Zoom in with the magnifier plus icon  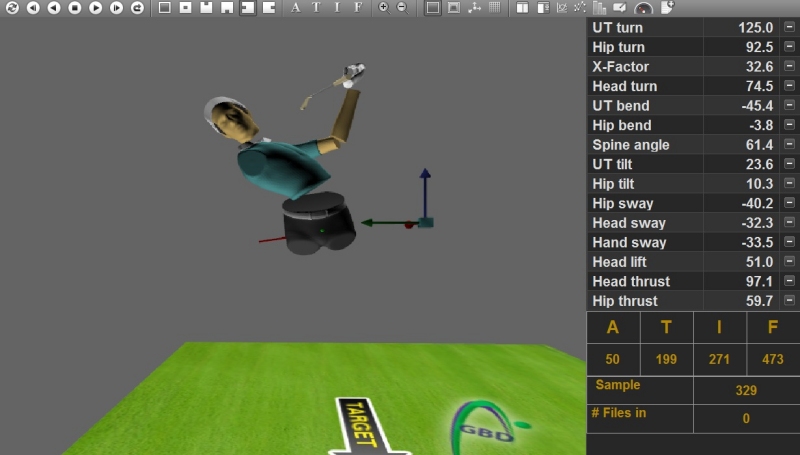coord(384,8)
